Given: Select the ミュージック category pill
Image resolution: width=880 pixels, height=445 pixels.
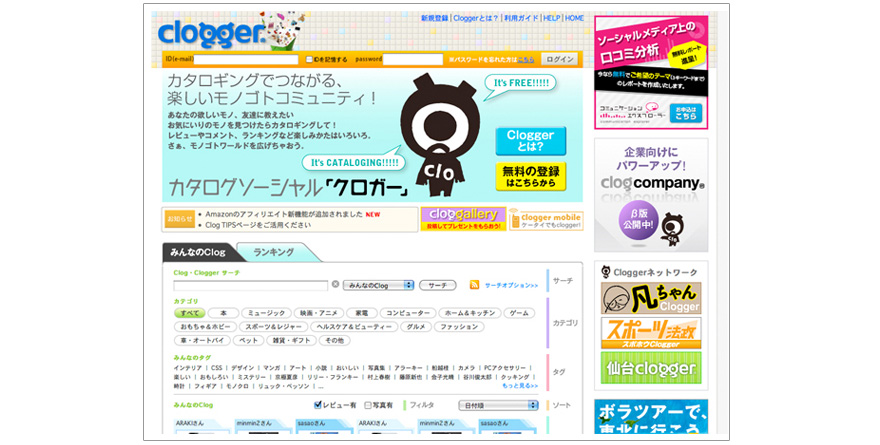Looking at the screenshot, I should 266,313.
